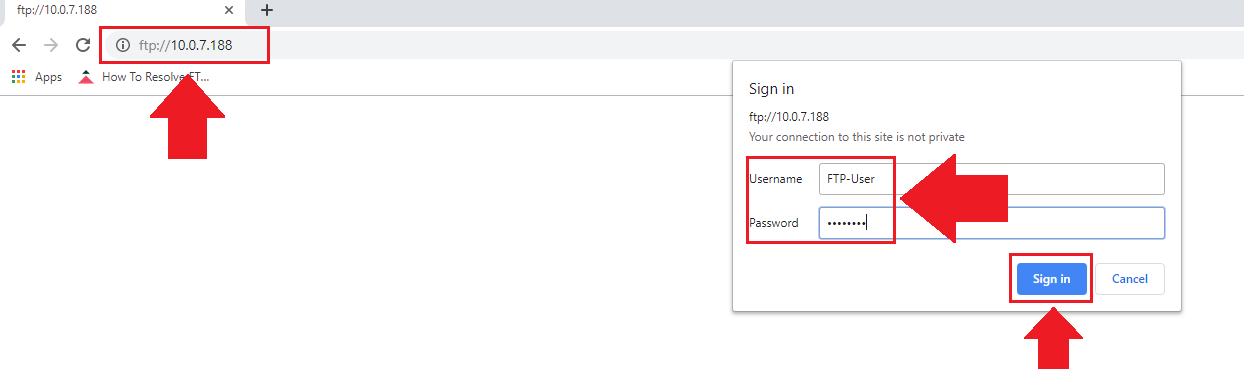Screen dimensions: 1244x372
Task: View site information icon in address bar
Action: click(x=123, y=45)
